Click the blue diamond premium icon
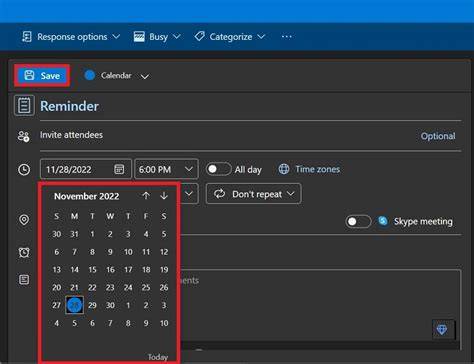 [x=442, y=330]
